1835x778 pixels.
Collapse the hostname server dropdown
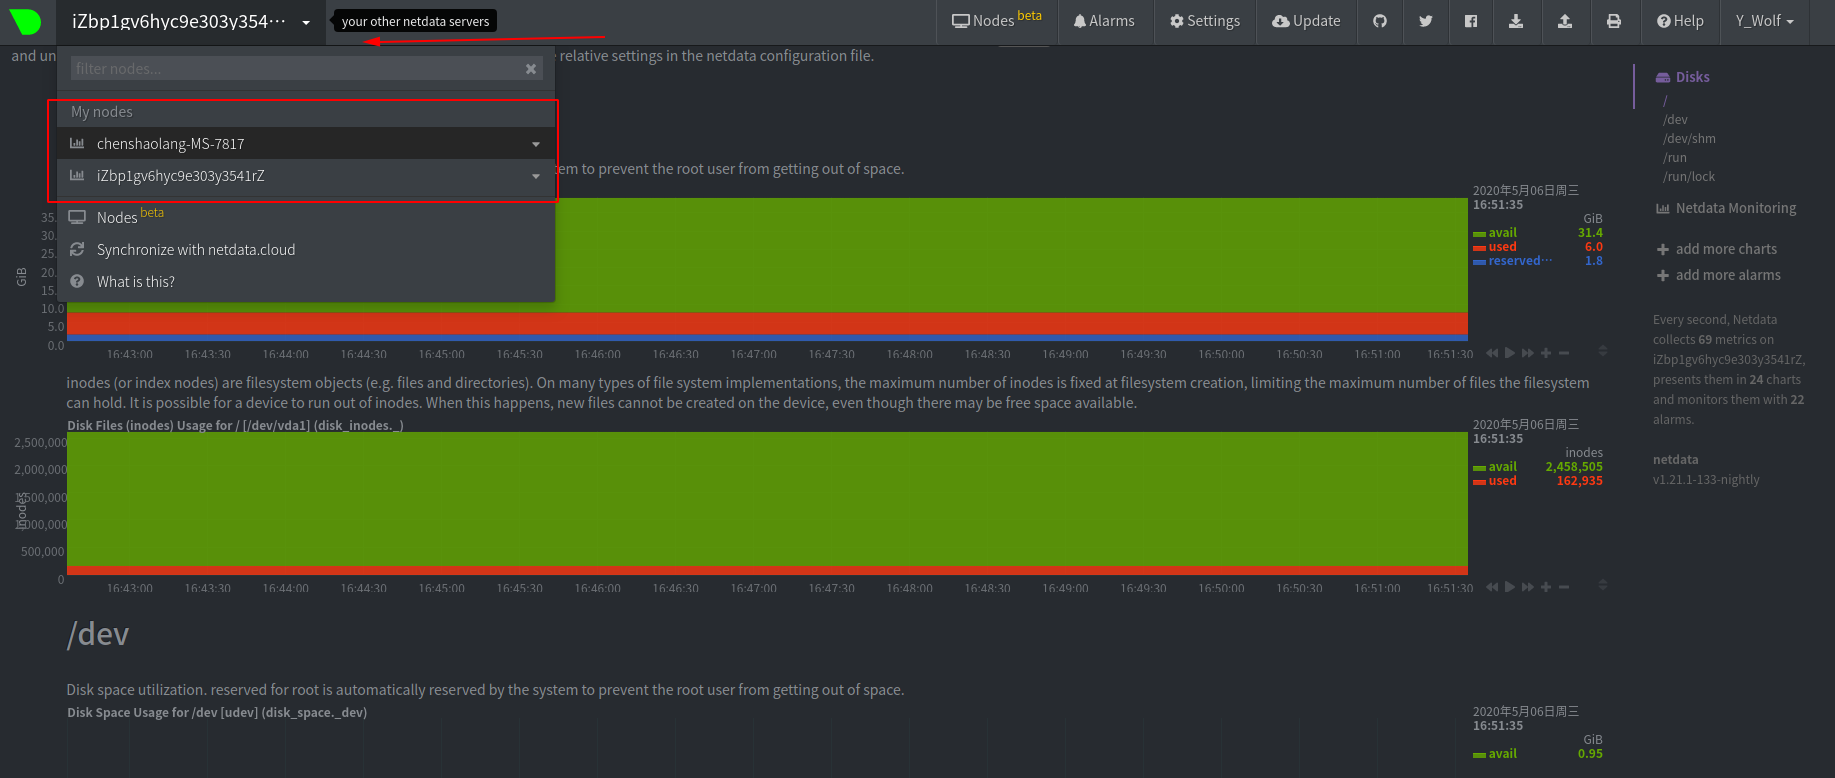point(191,22)
